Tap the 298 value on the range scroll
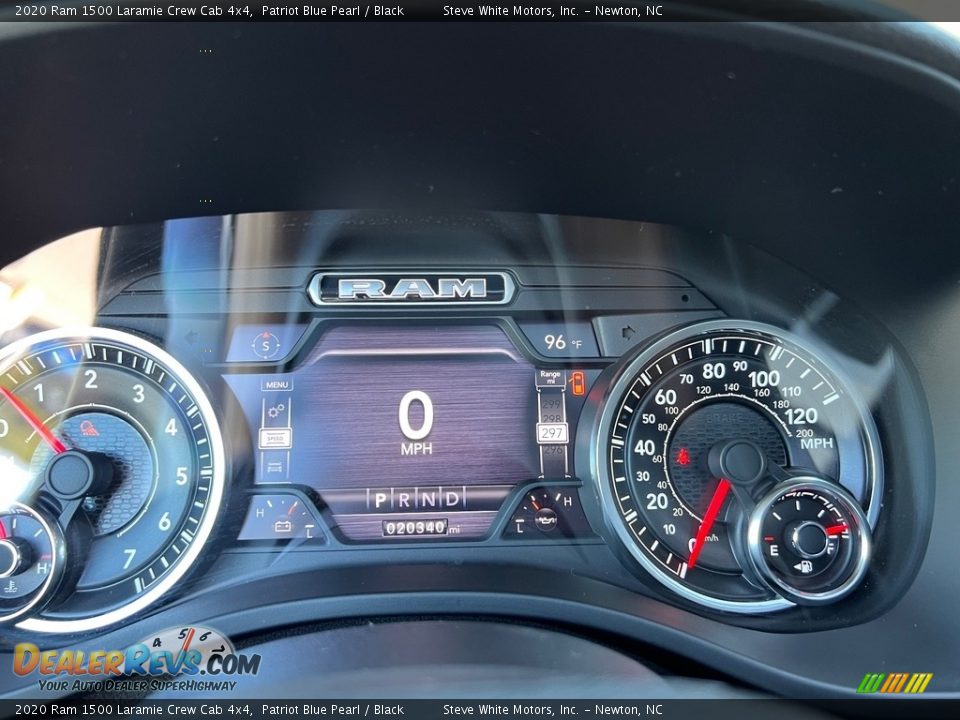This screenshot has width=960, height=720. (x=552, y=418)
